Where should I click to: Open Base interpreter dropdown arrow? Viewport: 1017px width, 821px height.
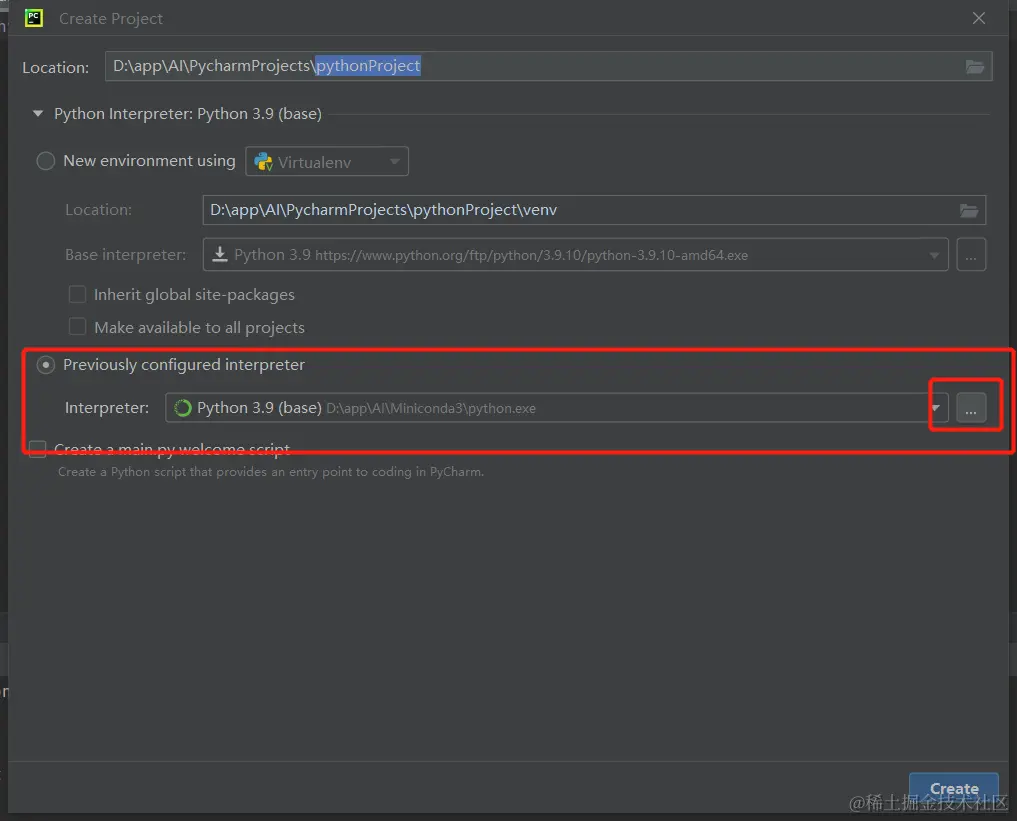tap(934, 255)
